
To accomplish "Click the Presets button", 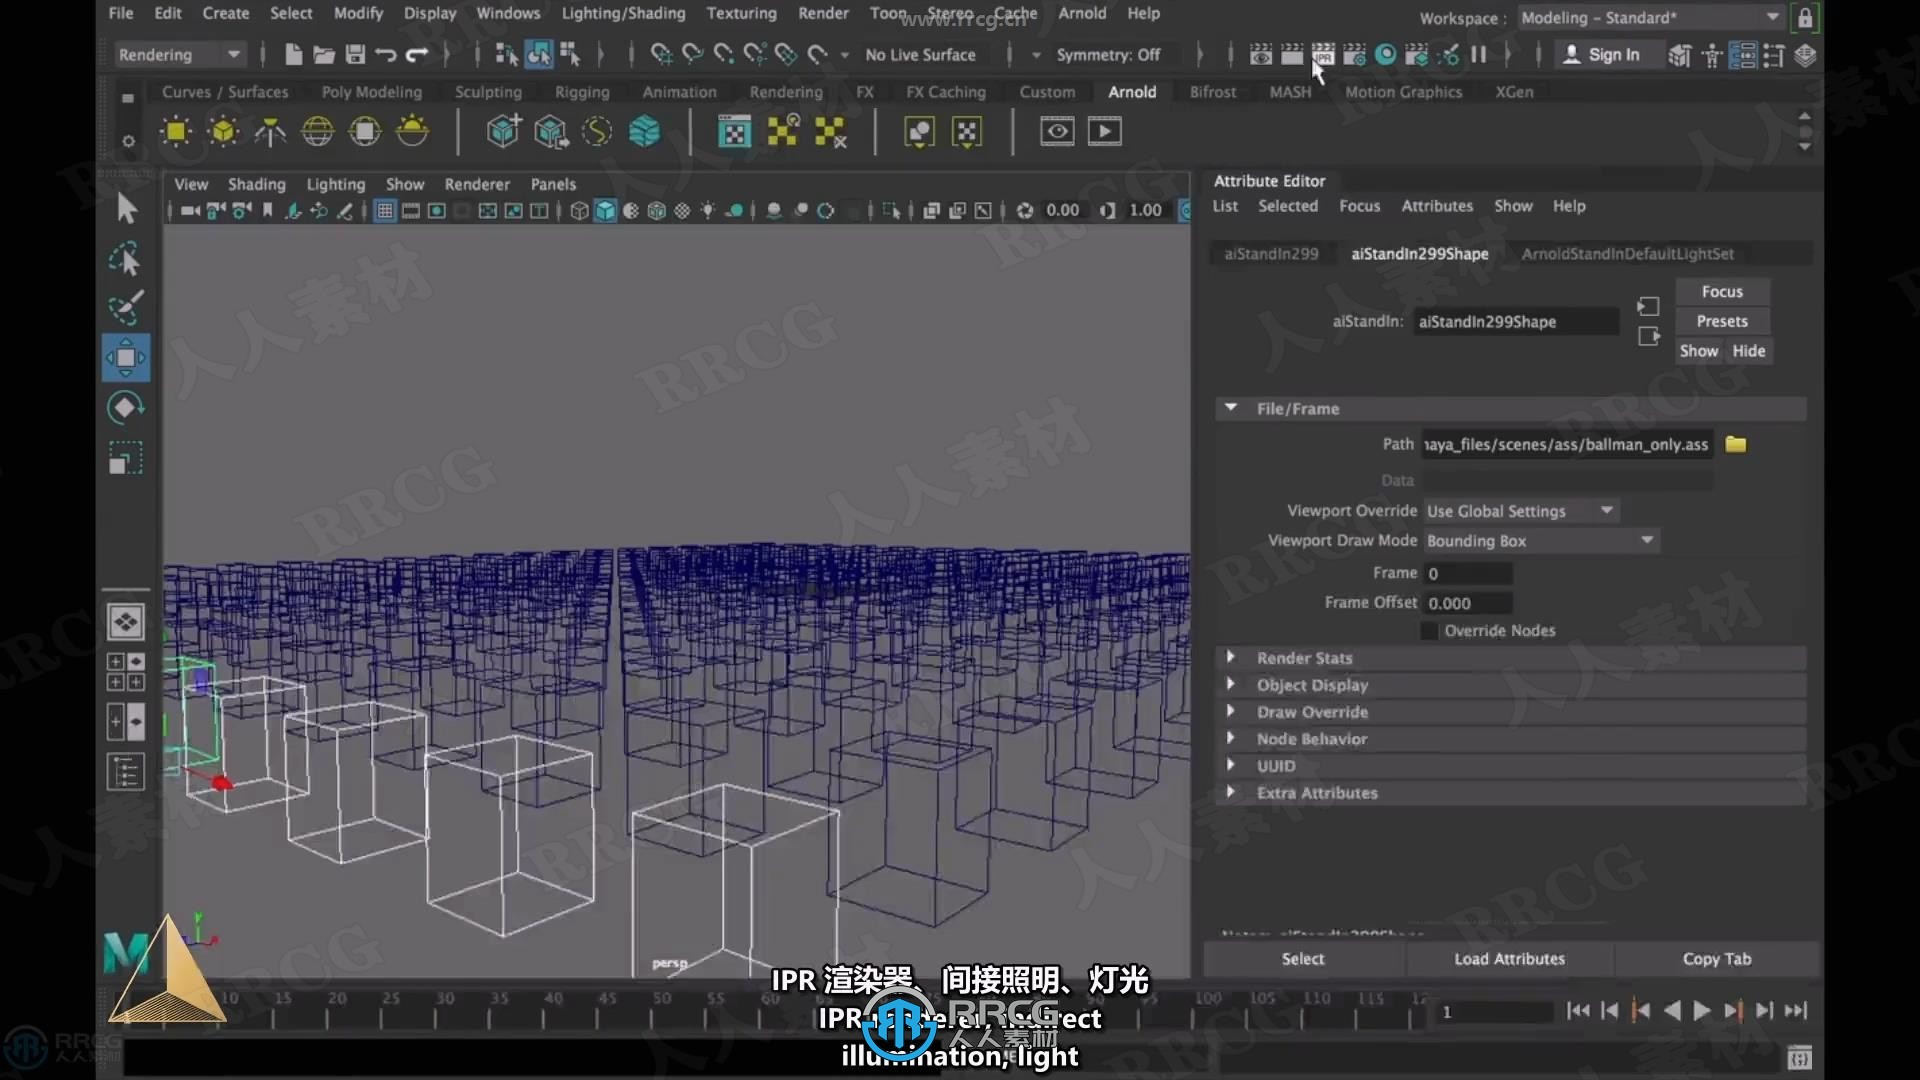I will pyautogui.click(x=1722, y=321).
